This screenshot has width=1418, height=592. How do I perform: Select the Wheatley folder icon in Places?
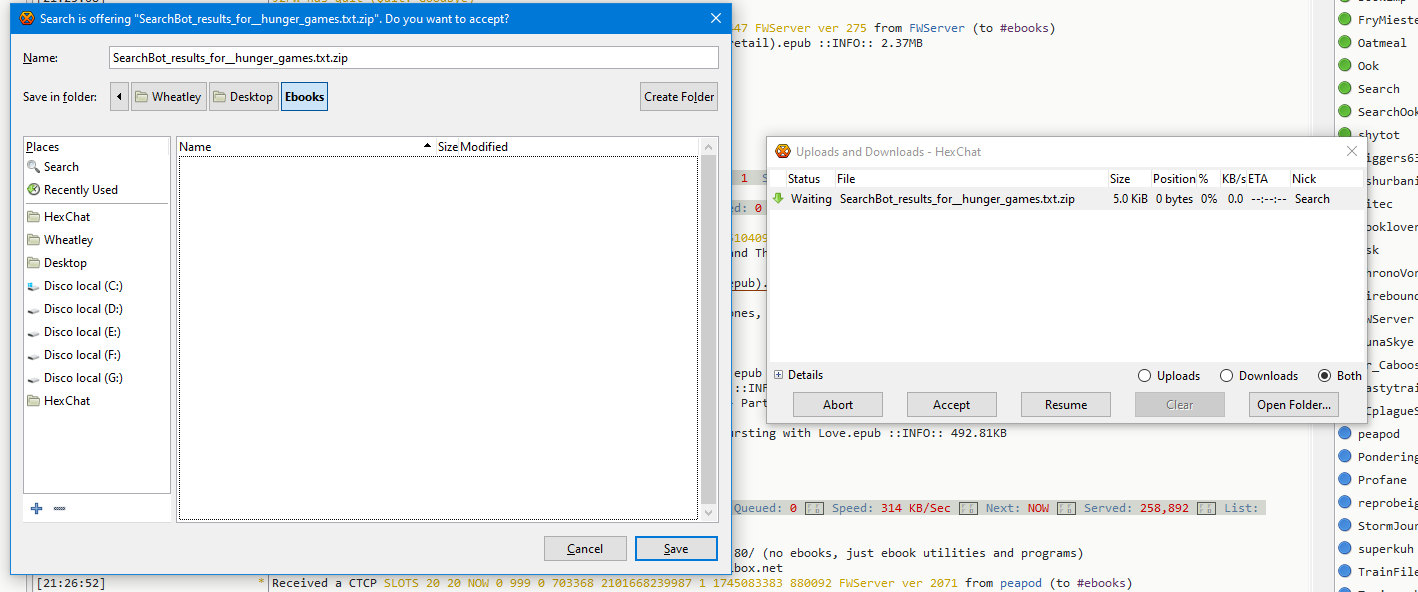[x=33, y=240]
